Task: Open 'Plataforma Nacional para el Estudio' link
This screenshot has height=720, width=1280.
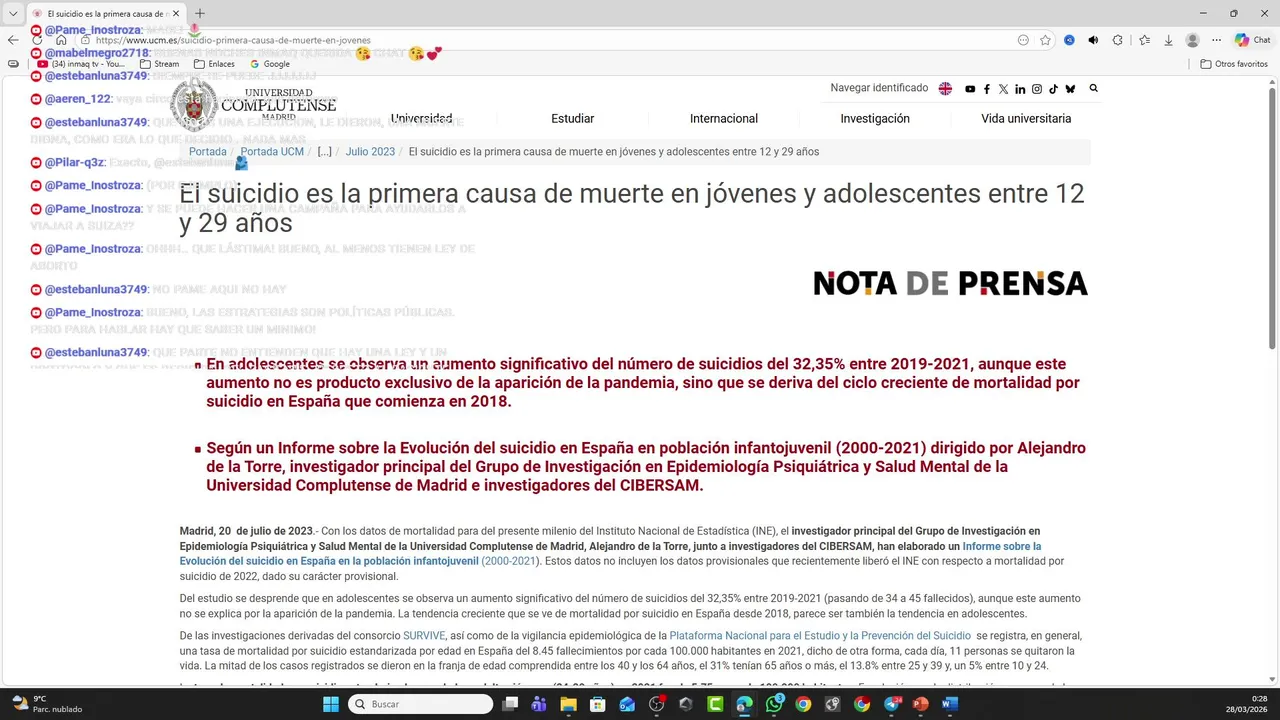Action: pyautogui.click(x=820, y=636)
